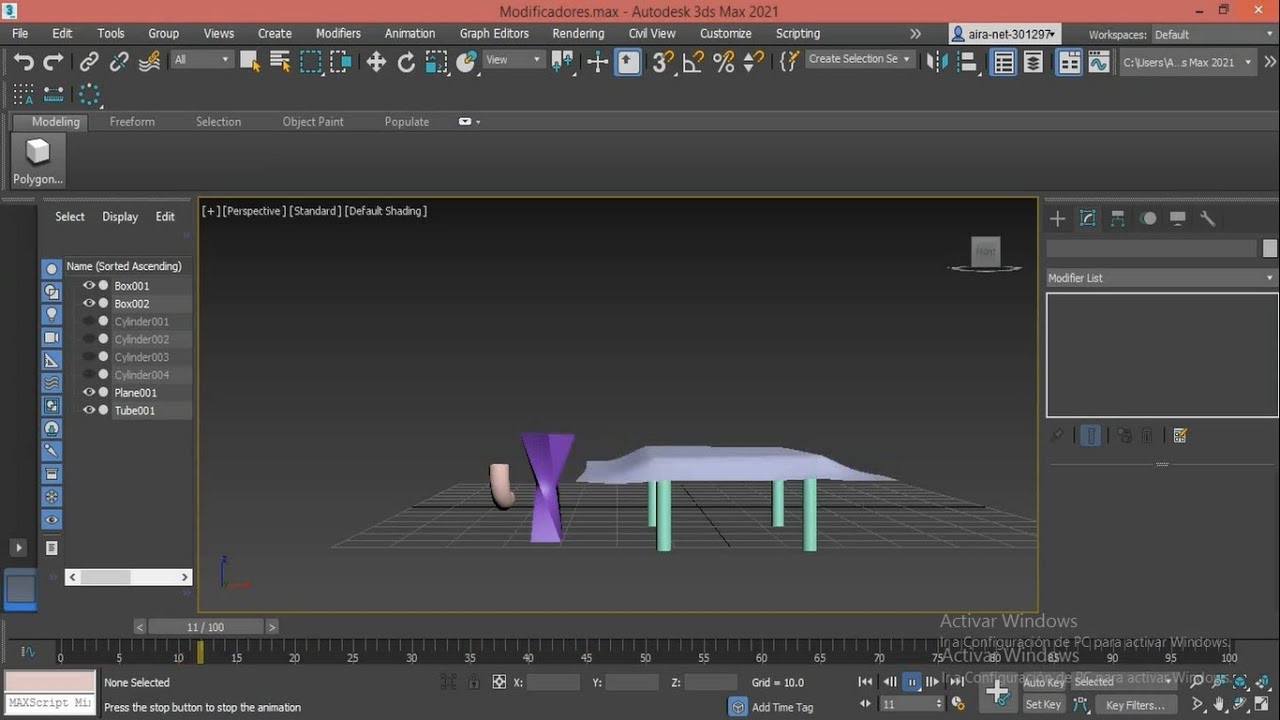Image resolution: width=1280 pixels, height=720 pixels.
Task: Pause the animation playback
Action: (911, 682)
